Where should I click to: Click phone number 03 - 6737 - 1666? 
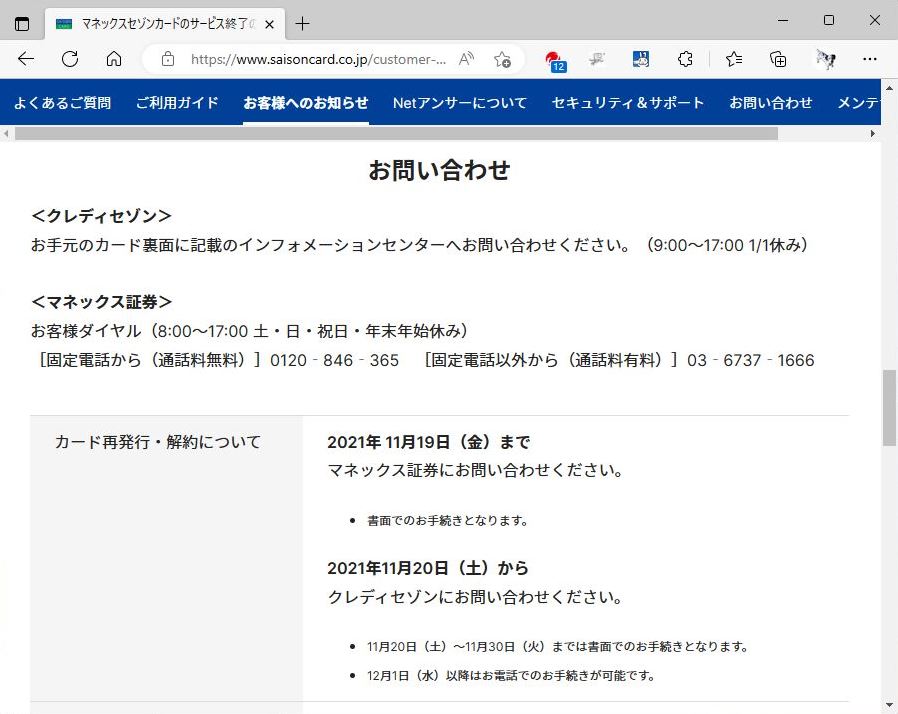pyautogui.click(x=751, y=360)
